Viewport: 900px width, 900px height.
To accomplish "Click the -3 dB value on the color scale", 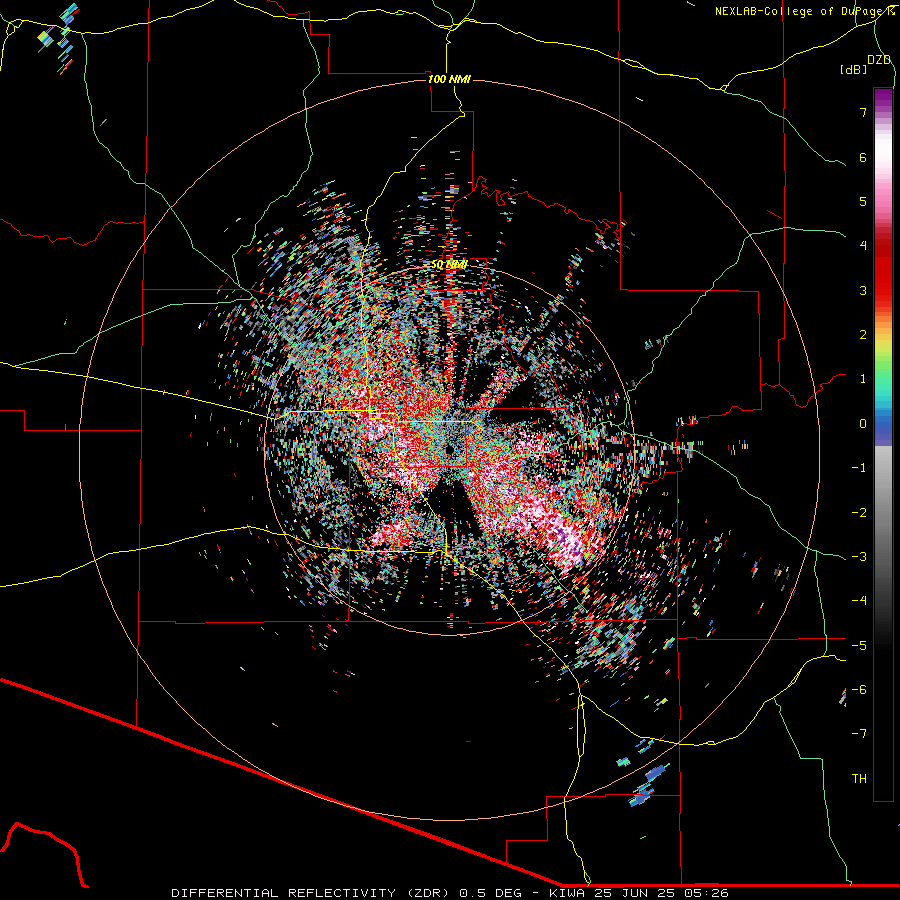I will click(x=859, y=557).
